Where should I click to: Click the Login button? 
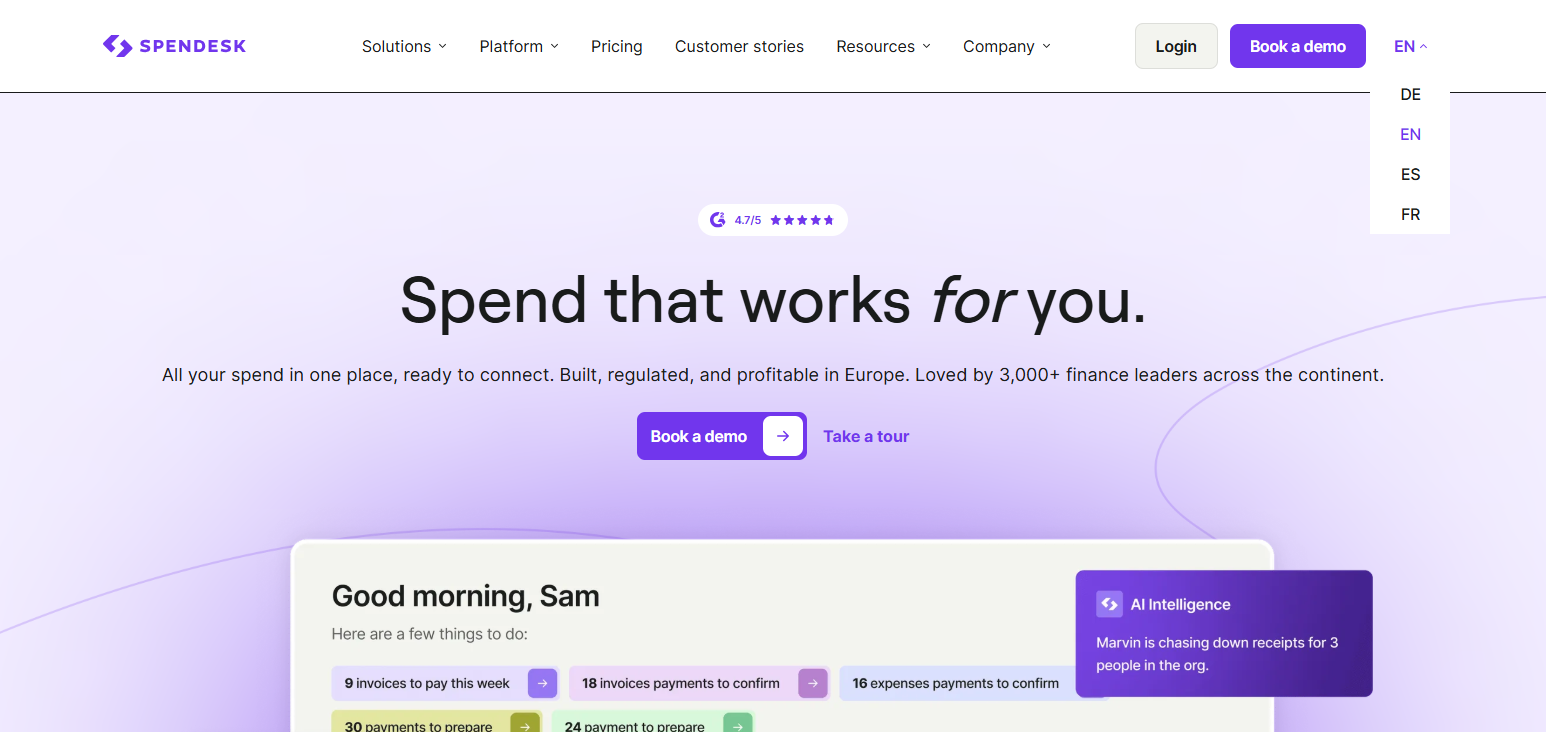(1176, 46)
